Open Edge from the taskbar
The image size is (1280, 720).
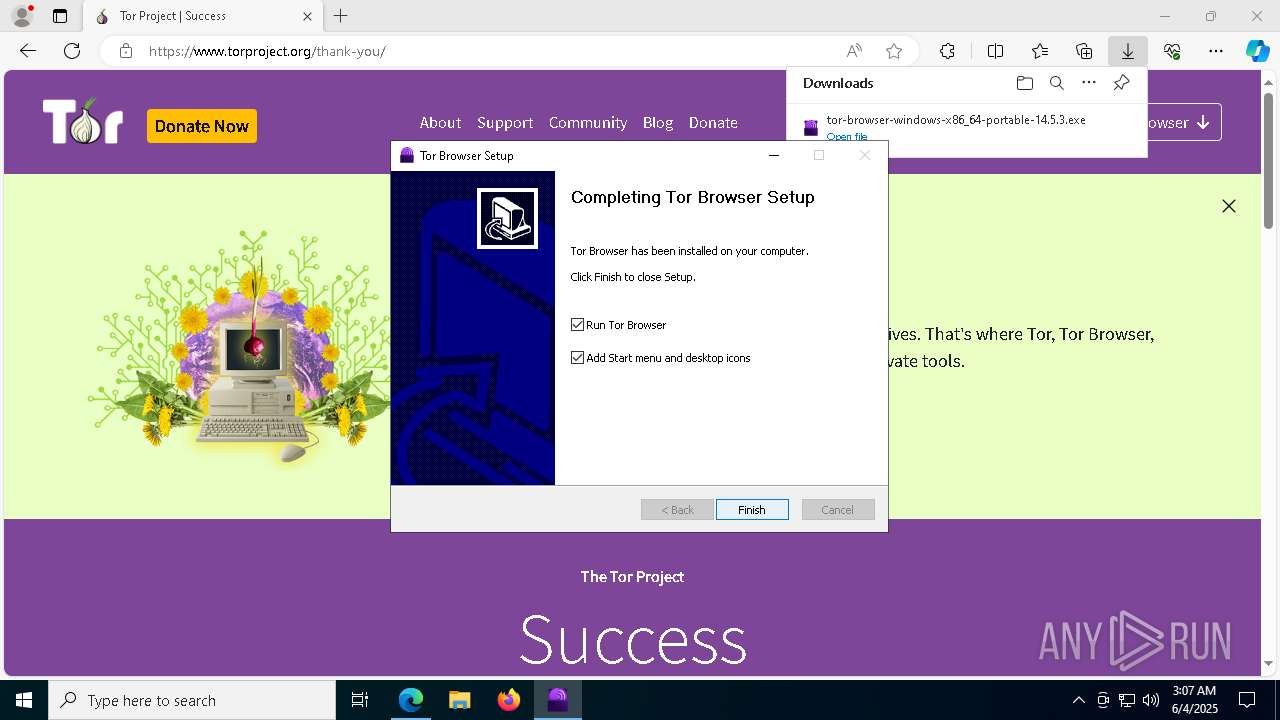(411, 700)
